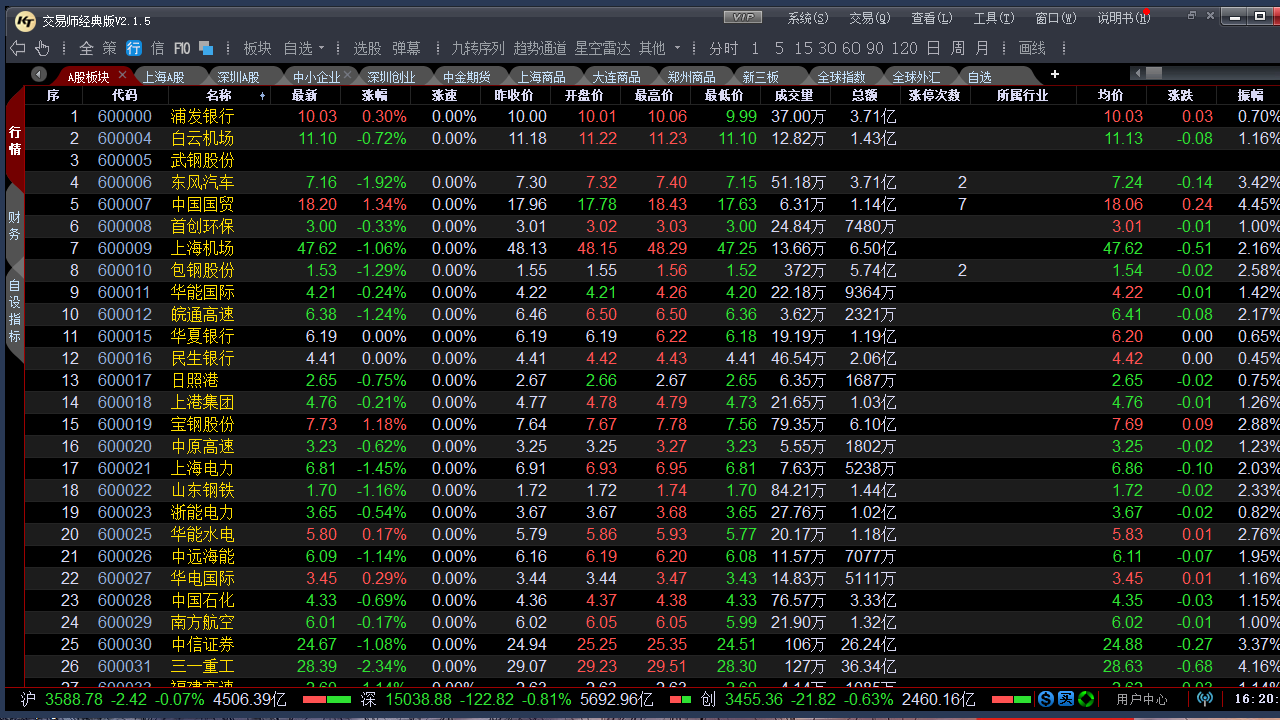Click the hand pointer toolbar icon
This screenshot has width=1280, height=720.
click(x=42, y=48)
